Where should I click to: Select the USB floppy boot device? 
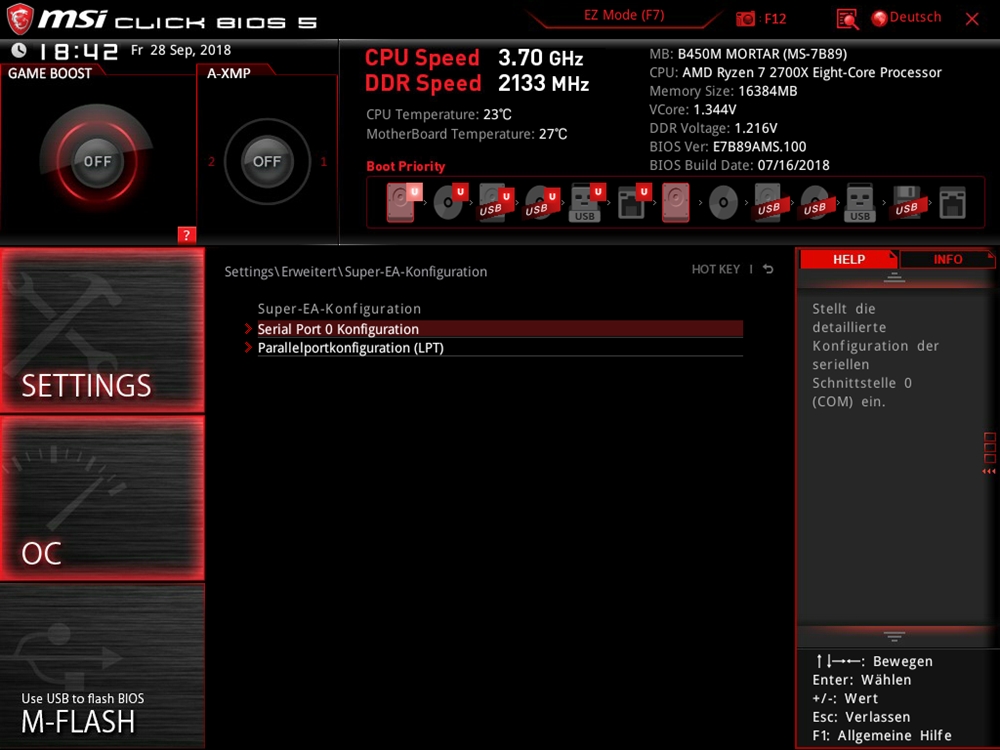tap(906, 203)
